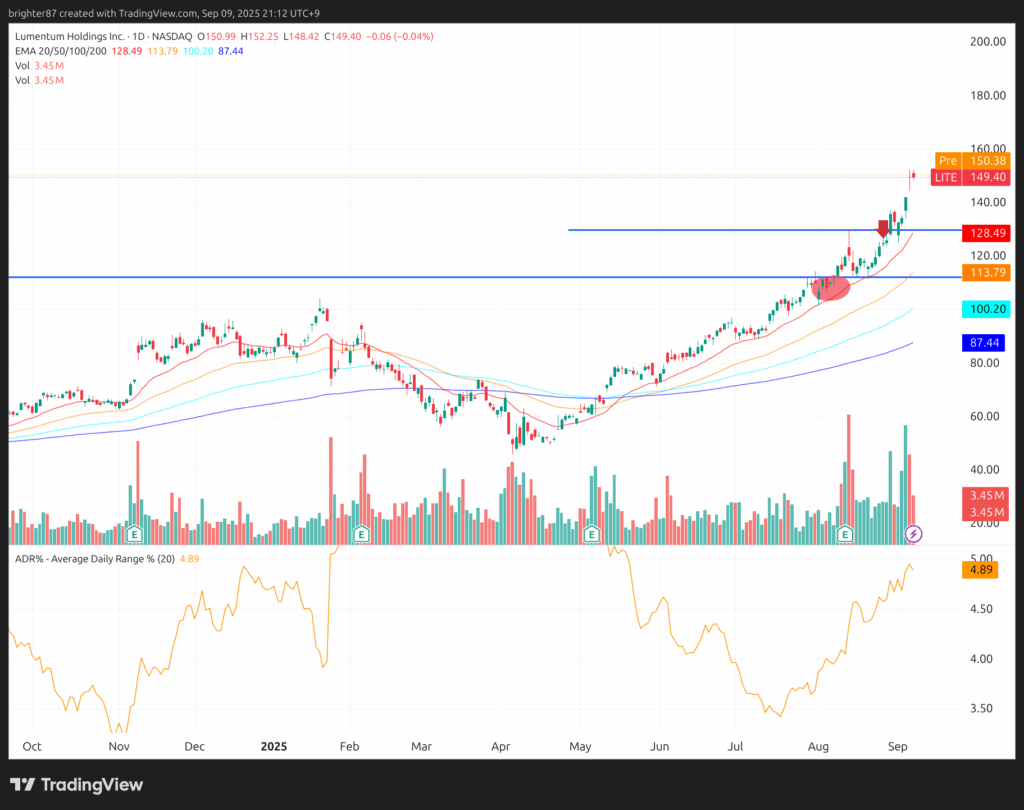Click the red LITE 149.40 price label
1024x810 pixels.
click(x=970, y=177)
